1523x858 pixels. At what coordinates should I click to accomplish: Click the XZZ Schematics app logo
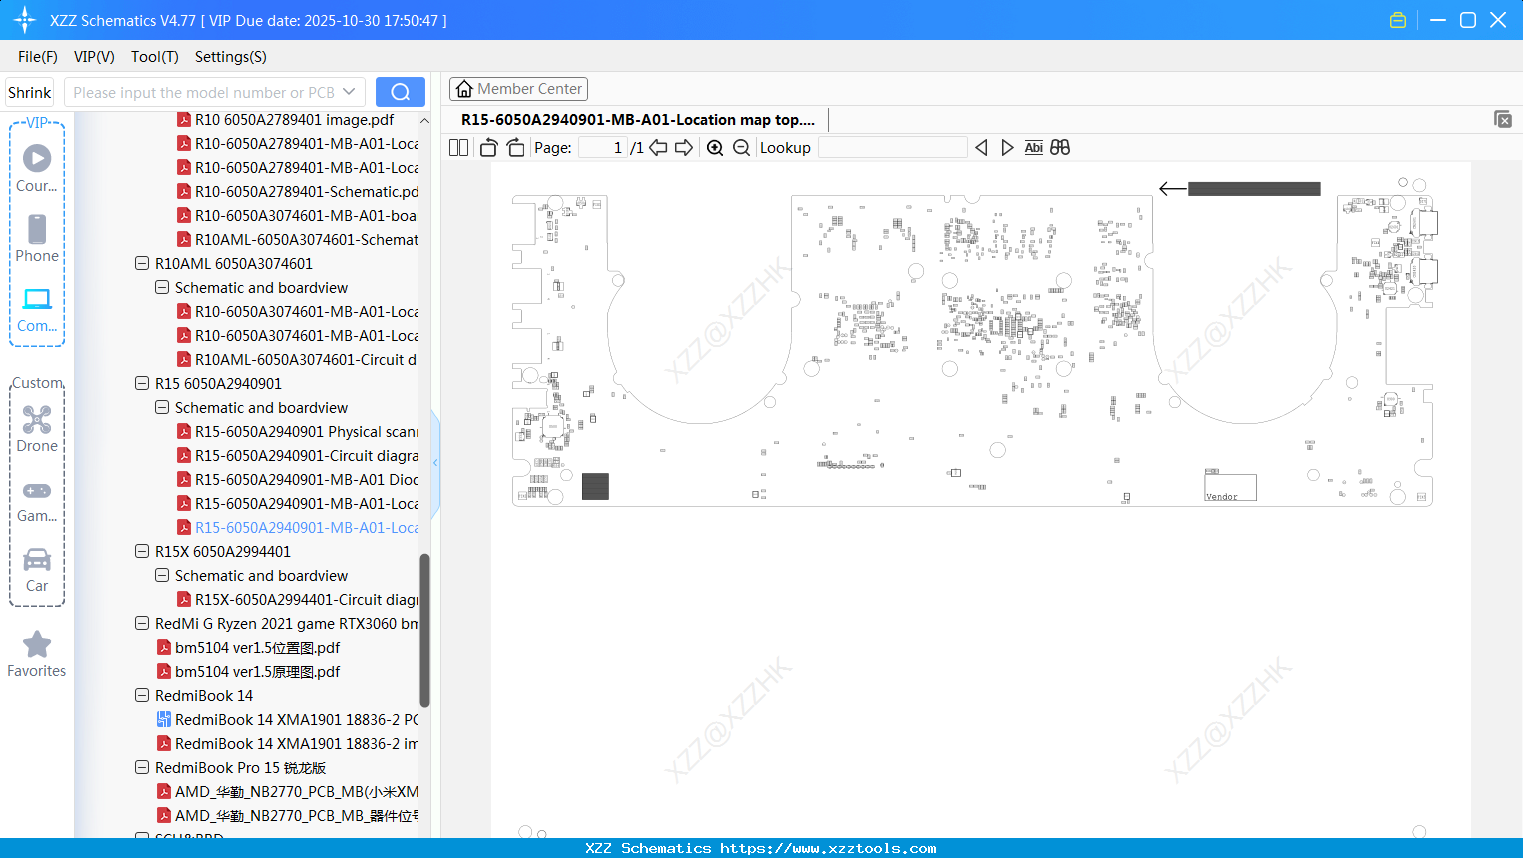click(25, 20)
